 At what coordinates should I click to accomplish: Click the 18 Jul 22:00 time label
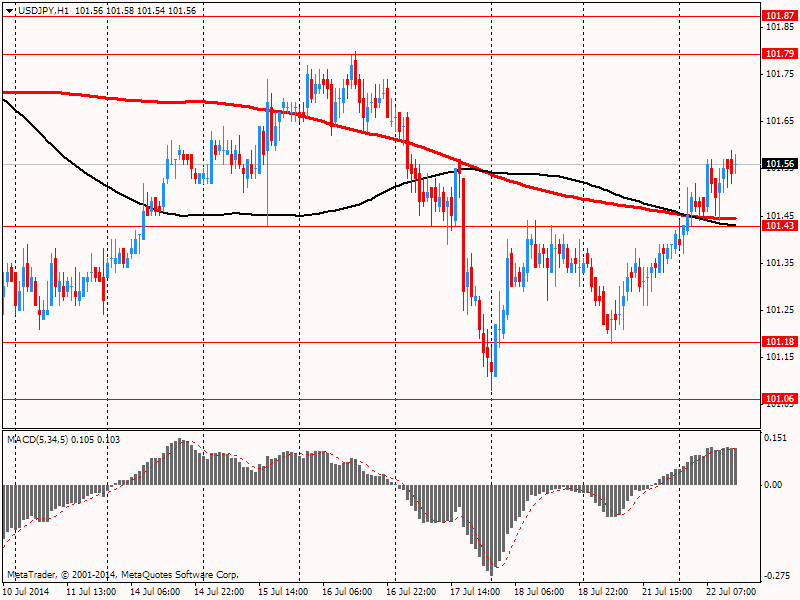pyautogui.click(x=603, y=591)
